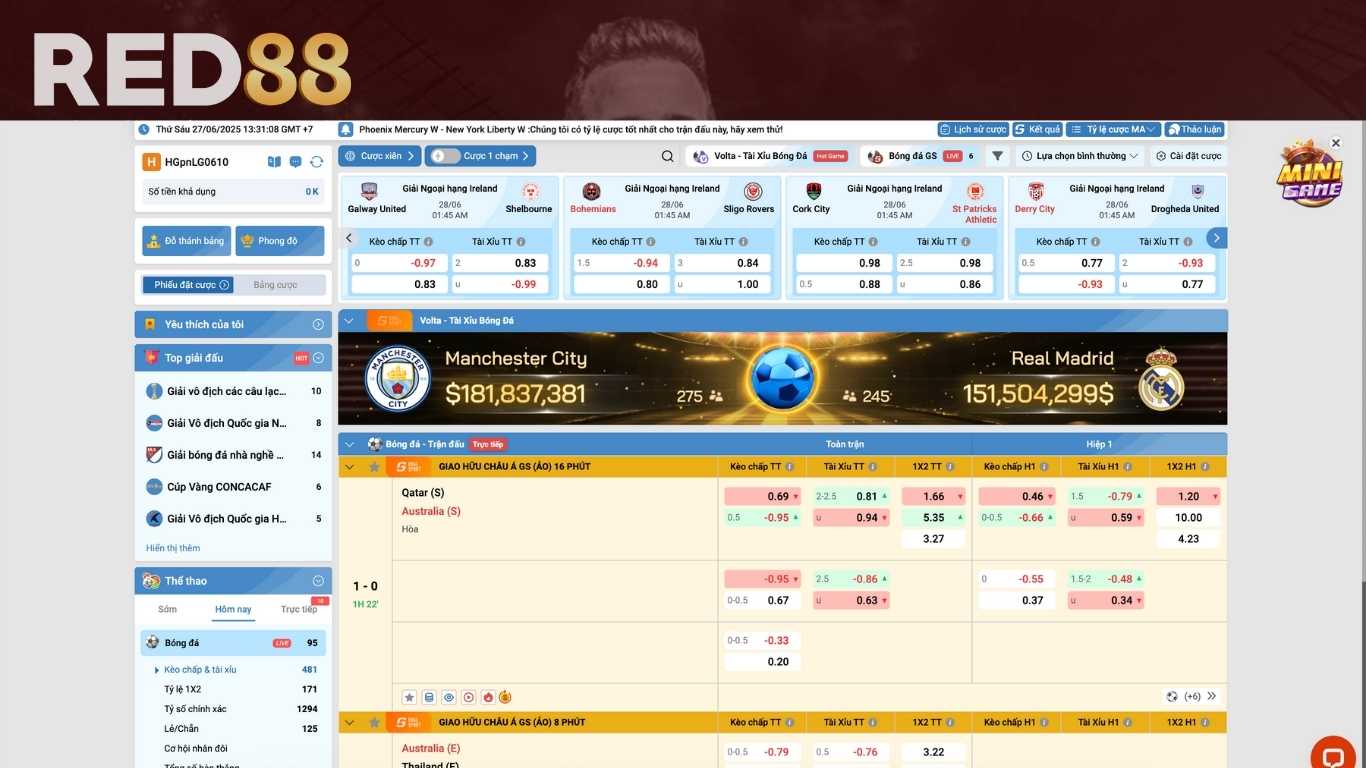Click info icon beside Kèo chấp TT in Cork City card
Screen dimensions: 1366x768
pyautogui.click(x=873, y=242)
